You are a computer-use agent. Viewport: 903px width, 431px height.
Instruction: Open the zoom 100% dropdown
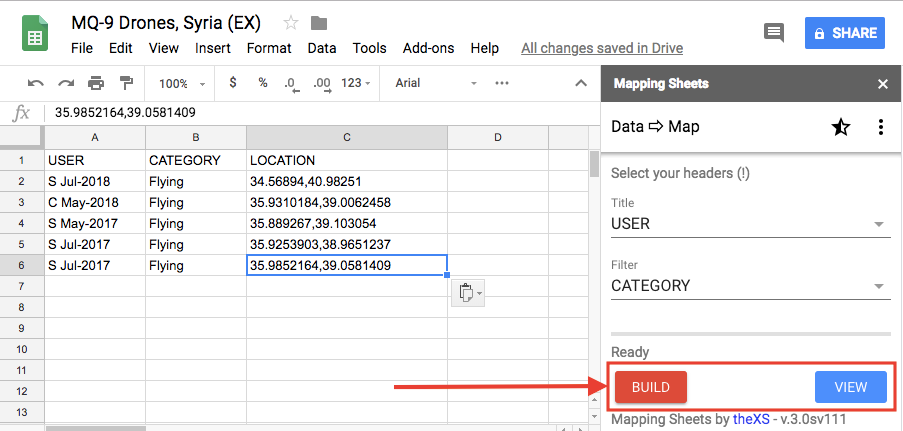[x=181, y=83]
